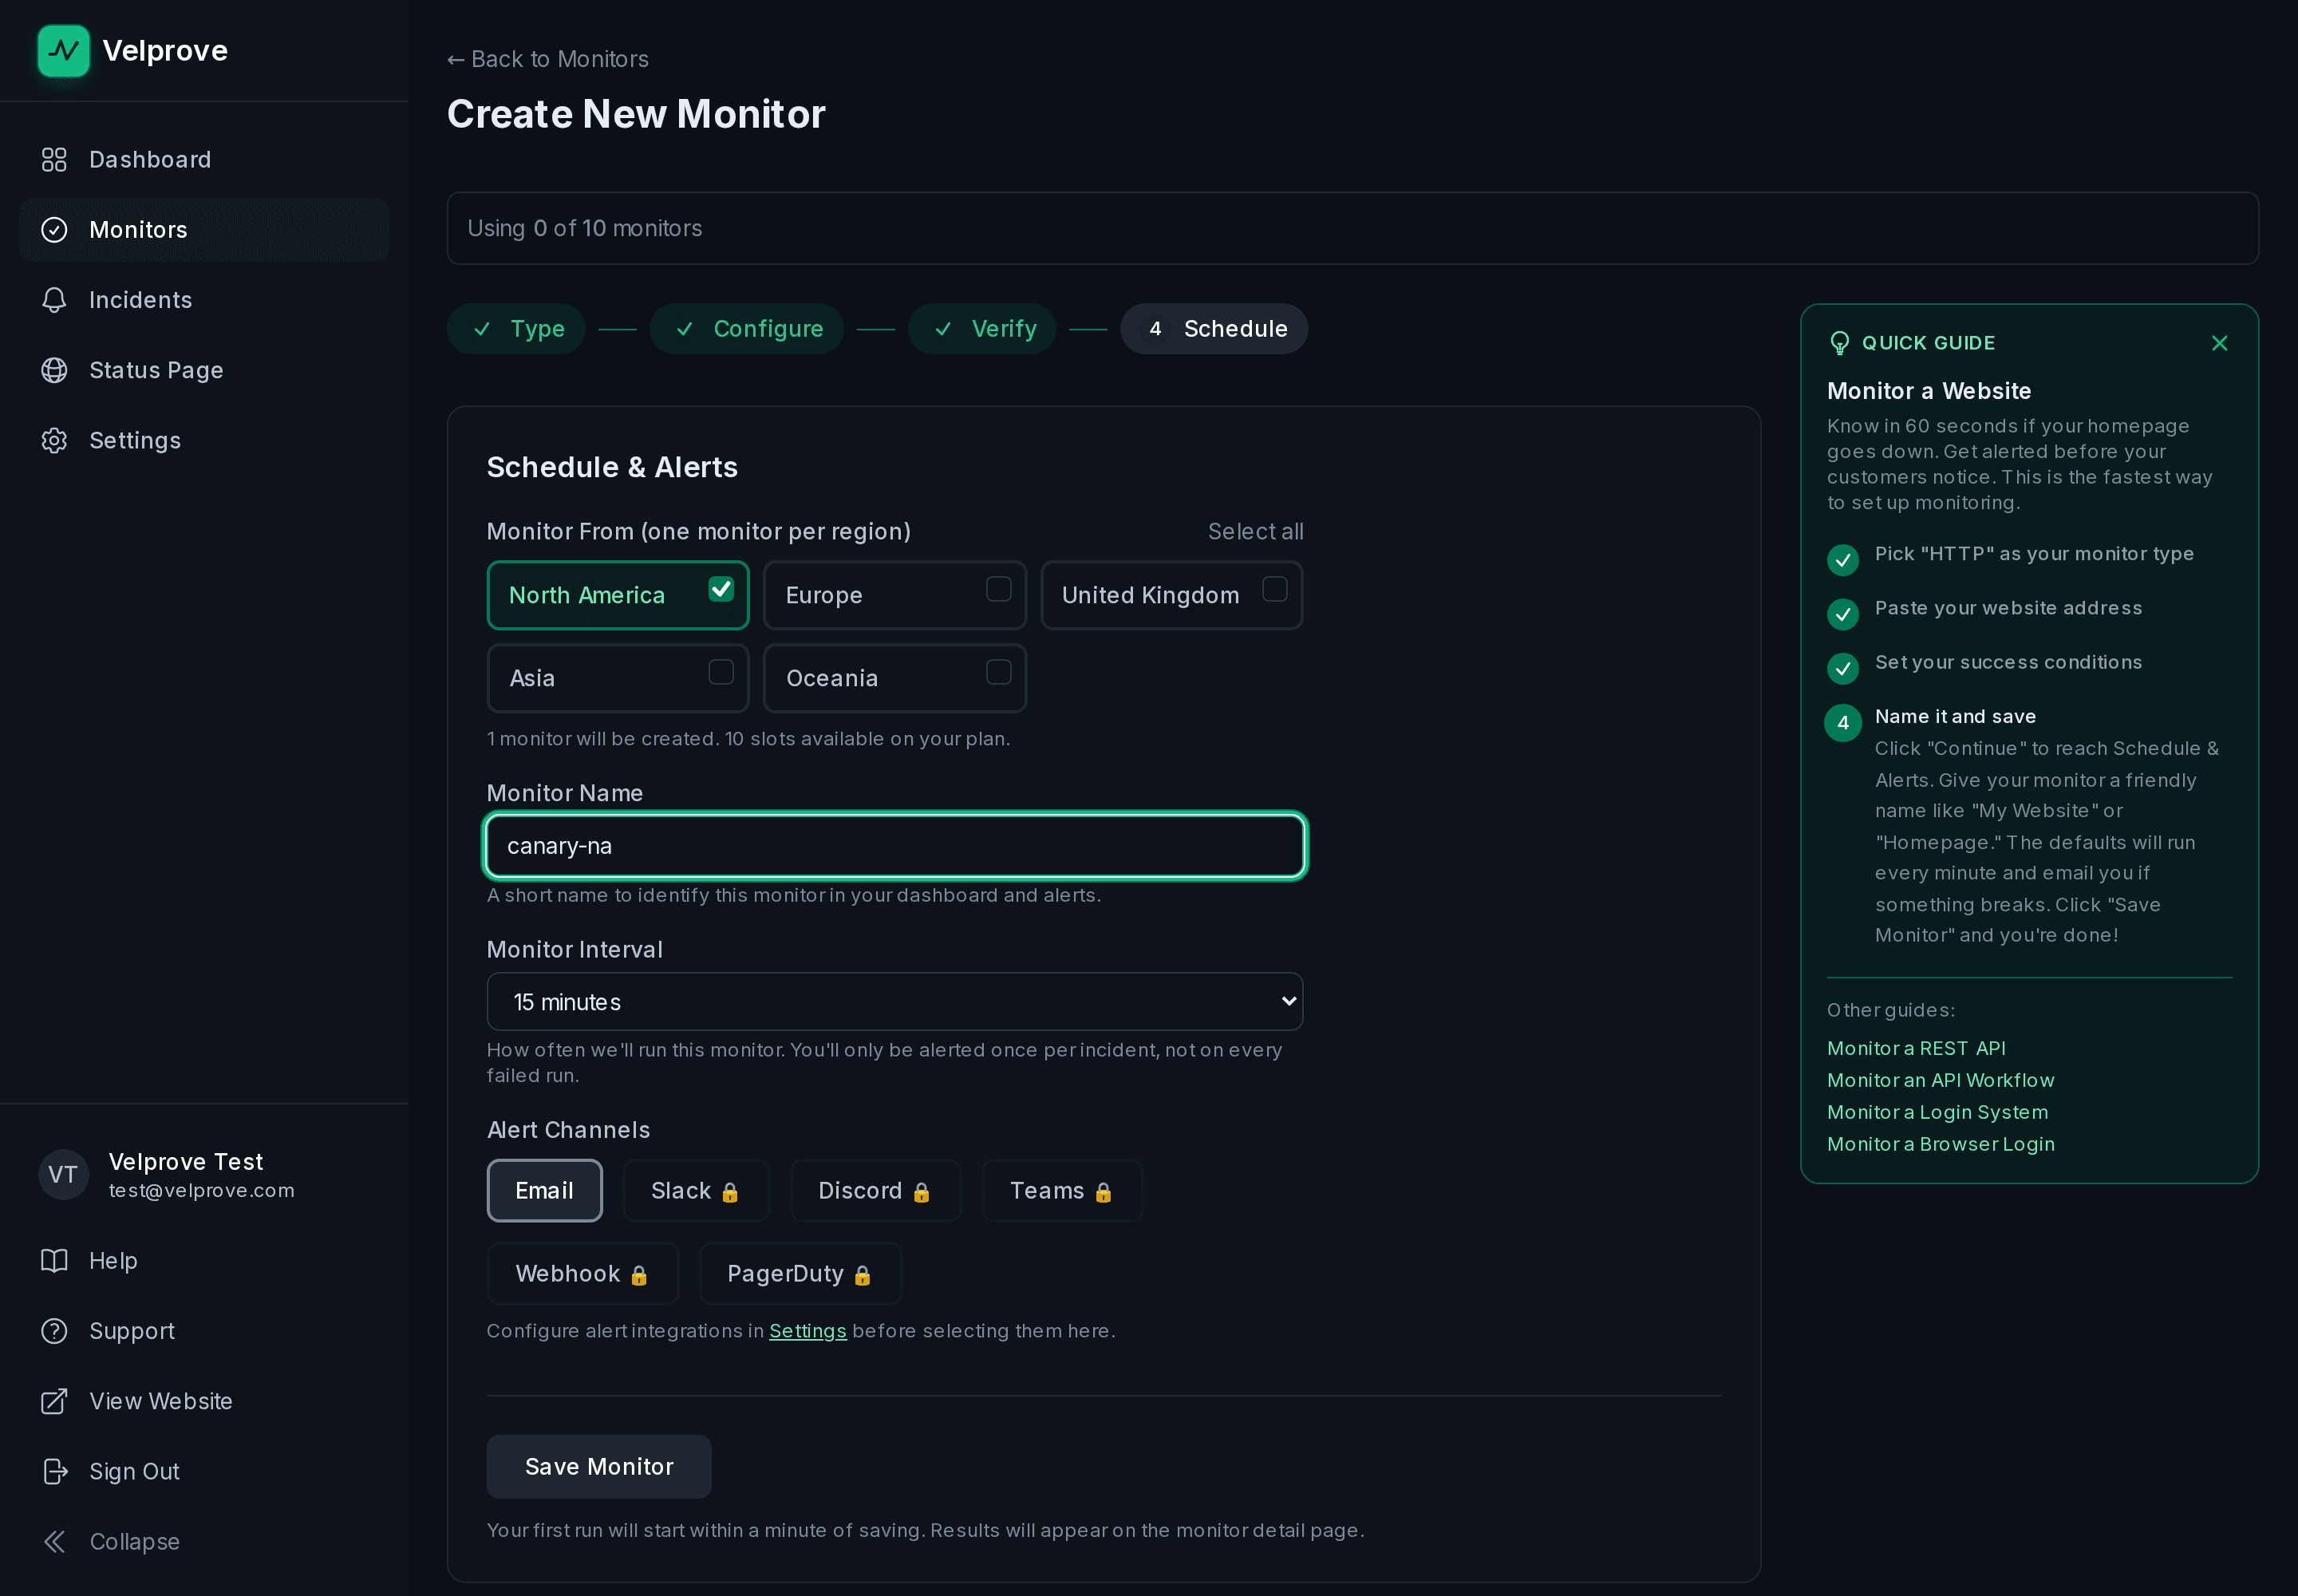Click Save Monitor button
The image size is (2298, 1596).
[x=599, y=1466]
